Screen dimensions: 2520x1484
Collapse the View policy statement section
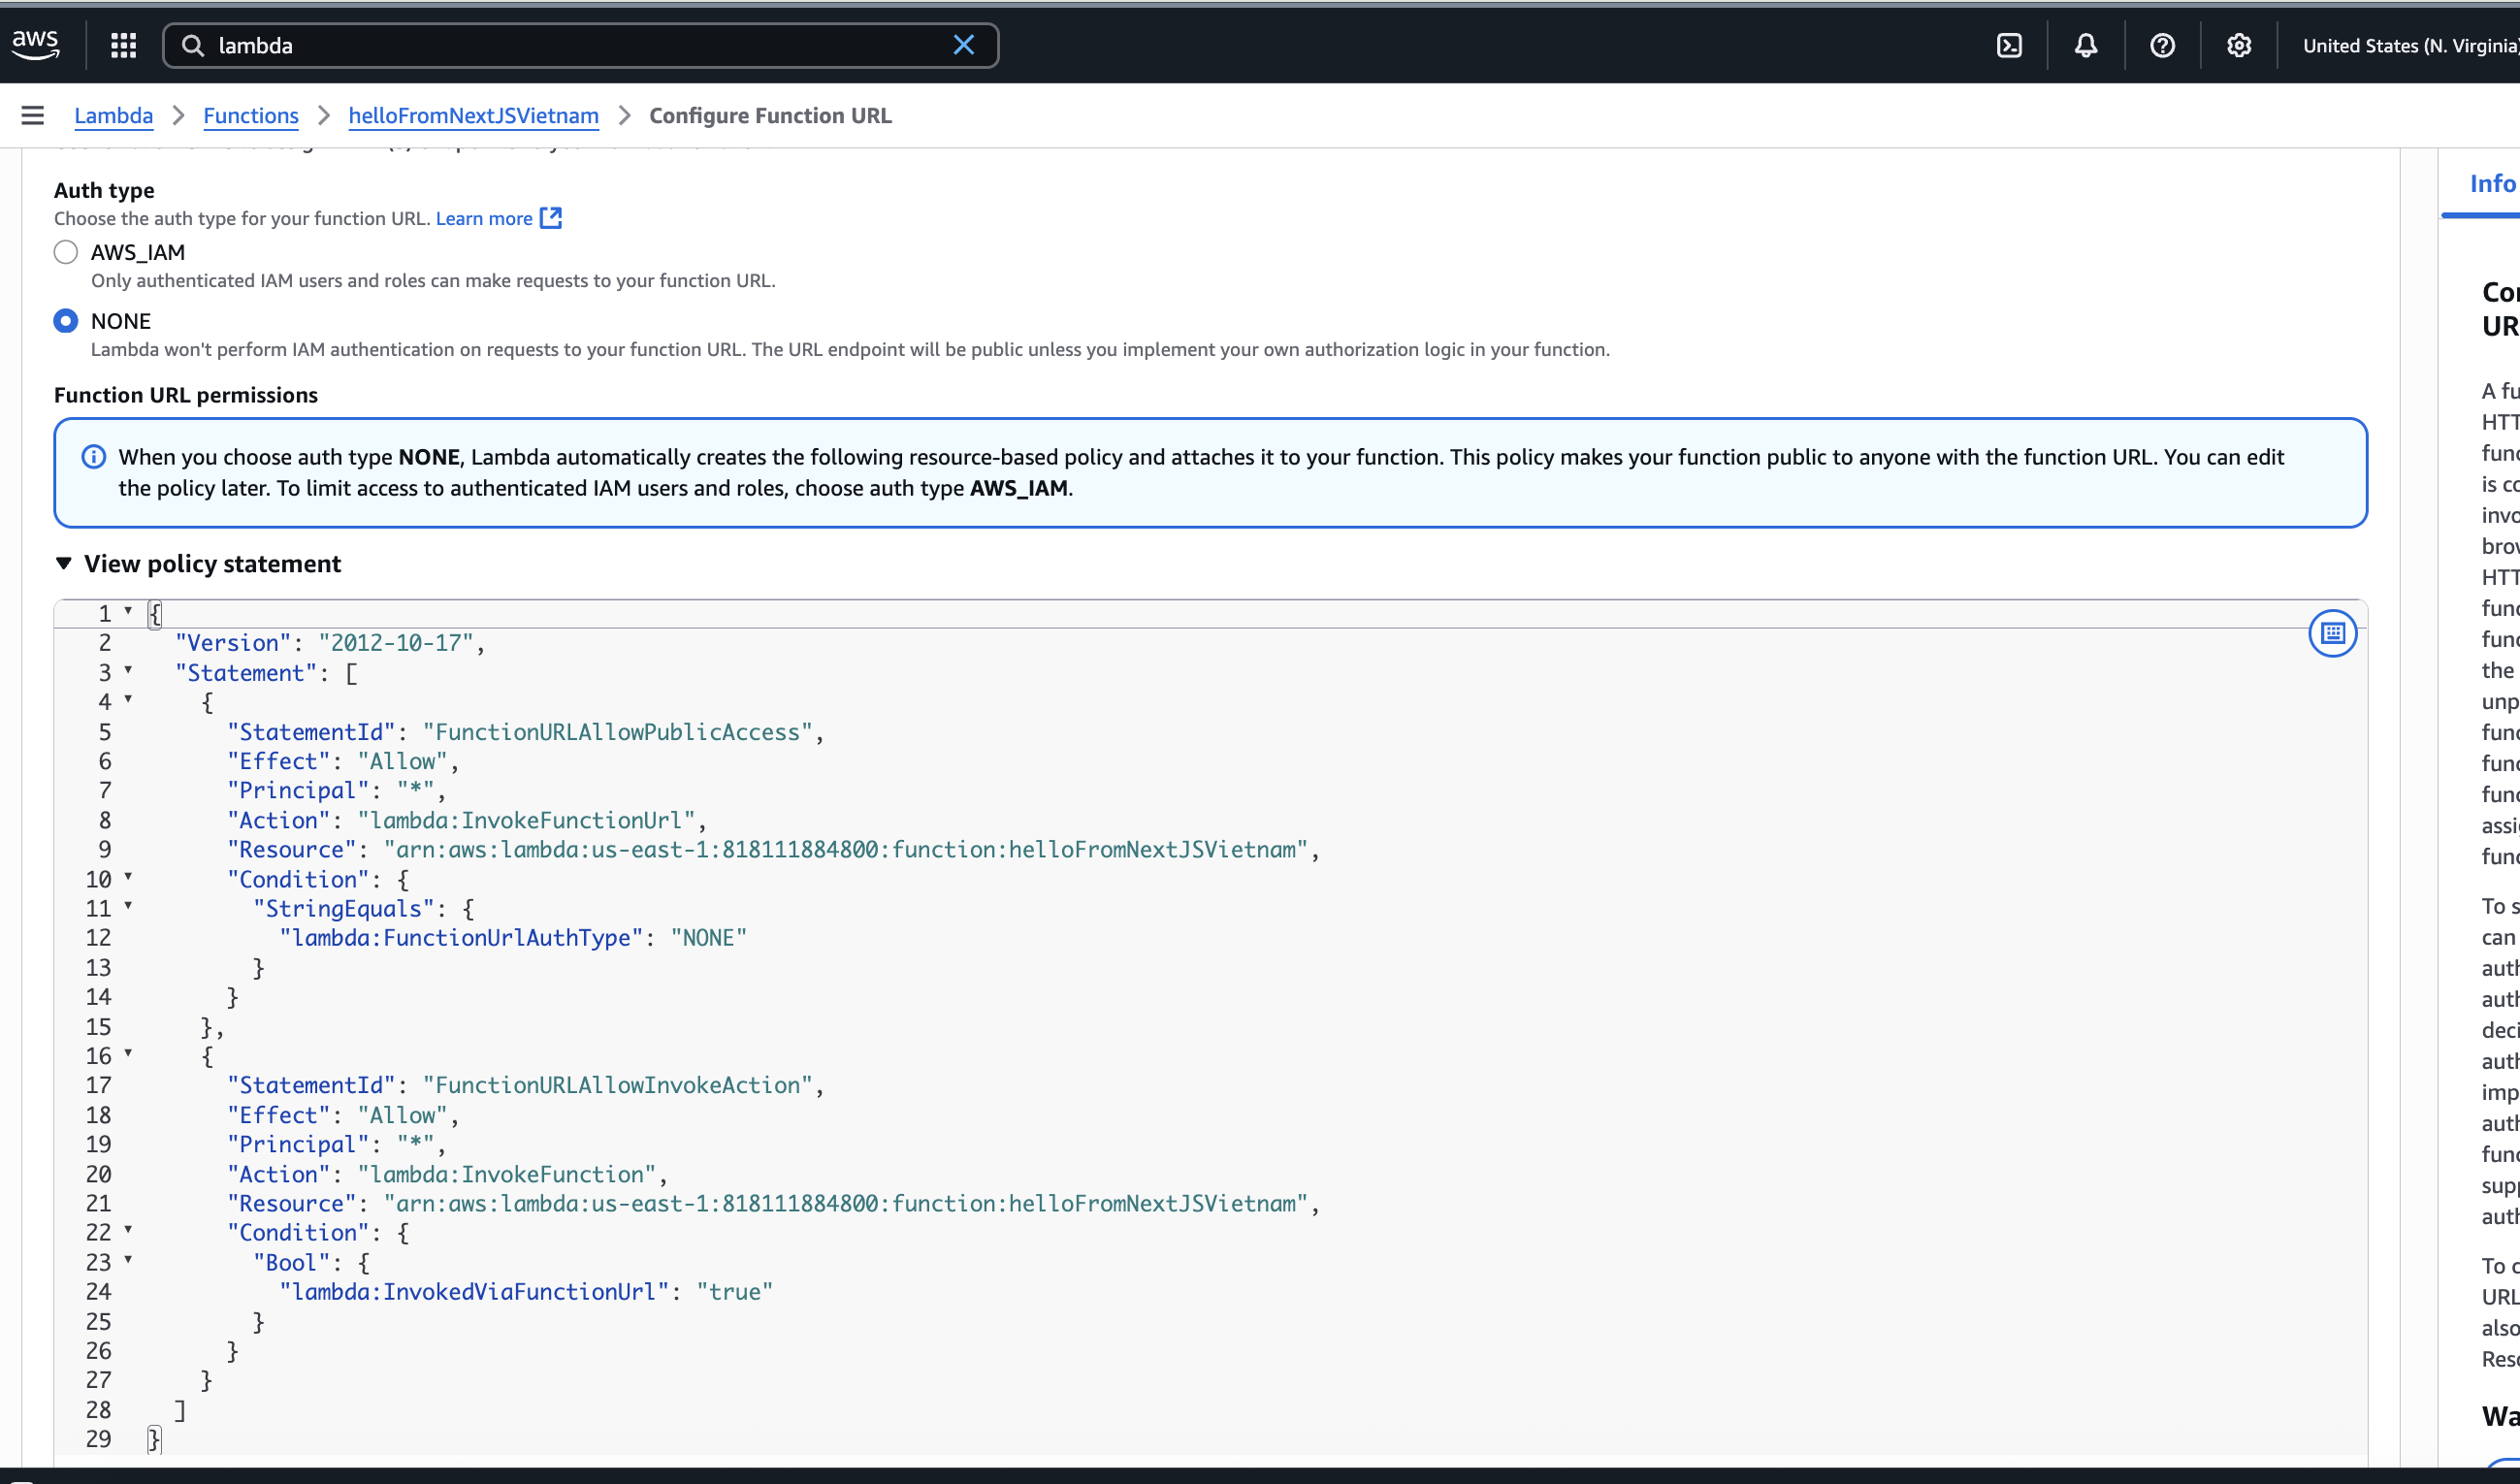point(64,564)
